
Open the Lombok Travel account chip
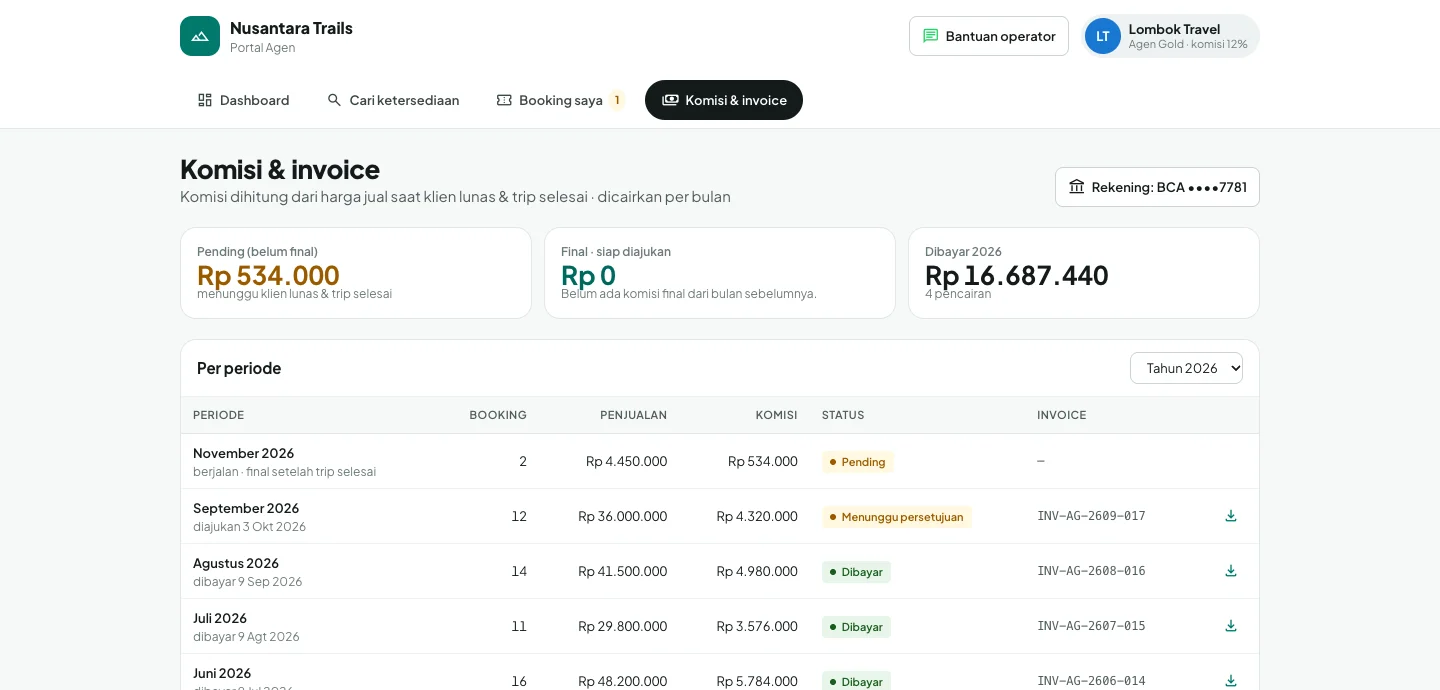click(x=1170, y=36)
